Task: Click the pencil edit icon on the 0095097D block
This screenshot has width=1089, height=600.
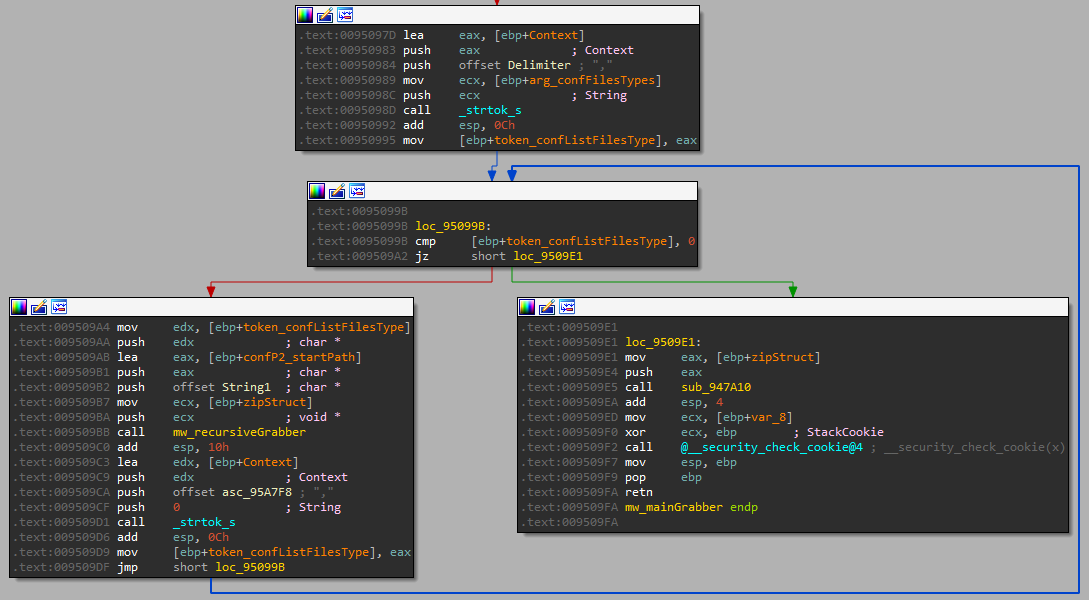Action: (x=324, y=15)
